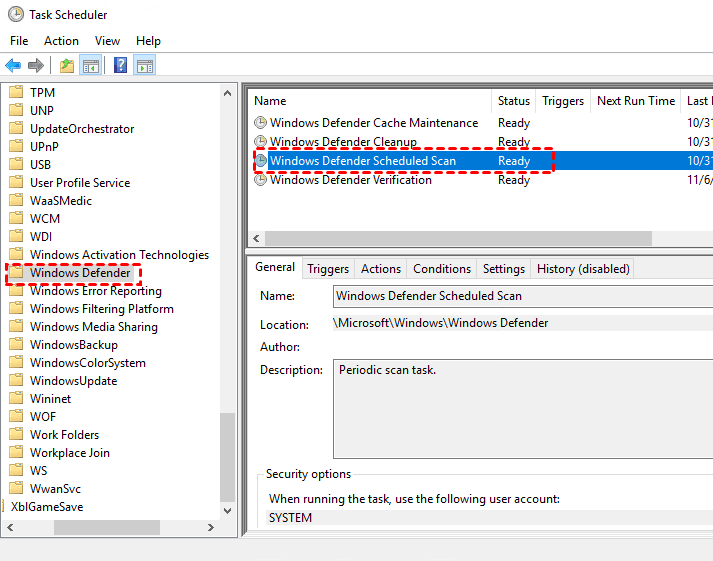Switch to the Settings tab

pos(504,269)
